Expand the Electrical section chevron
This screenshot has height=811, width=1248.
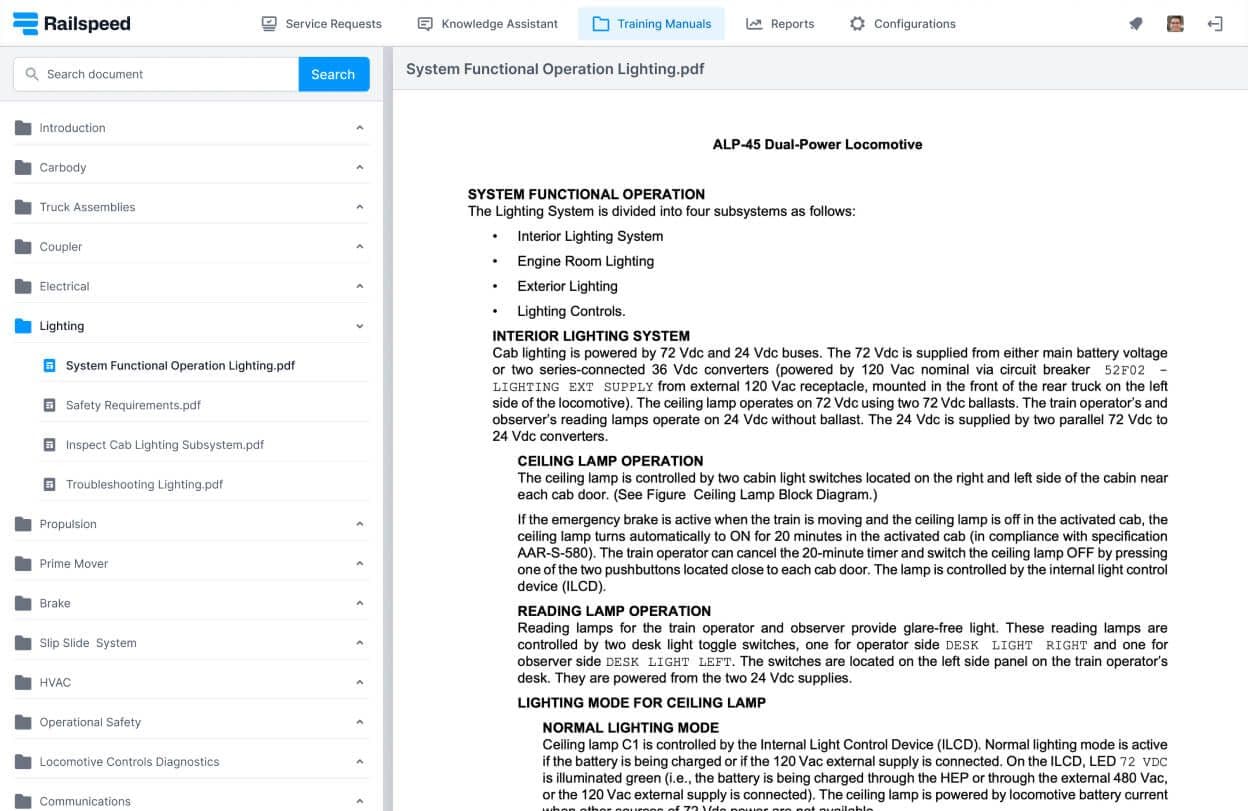pos(360,286)
